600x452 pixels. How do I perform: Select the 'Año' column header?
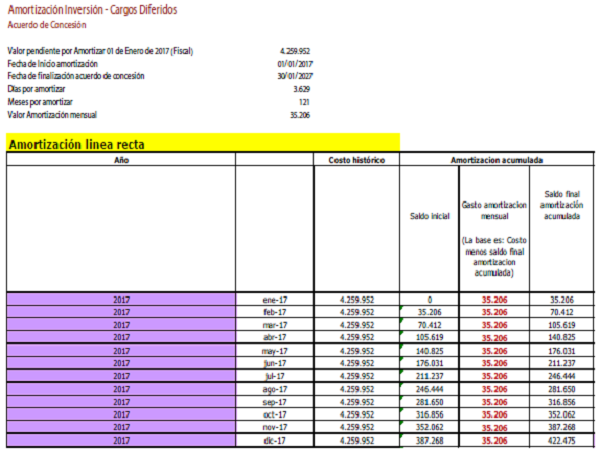(x=120, y=159)
